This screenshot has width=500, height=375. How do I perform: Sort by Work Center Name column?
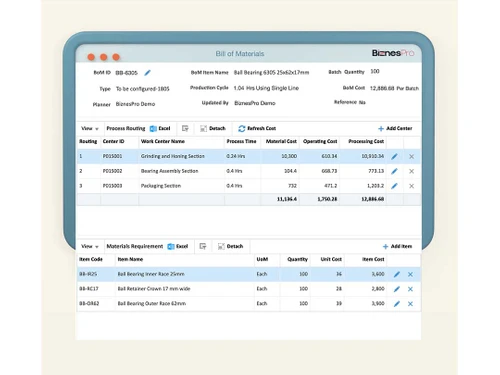point(163,141)
